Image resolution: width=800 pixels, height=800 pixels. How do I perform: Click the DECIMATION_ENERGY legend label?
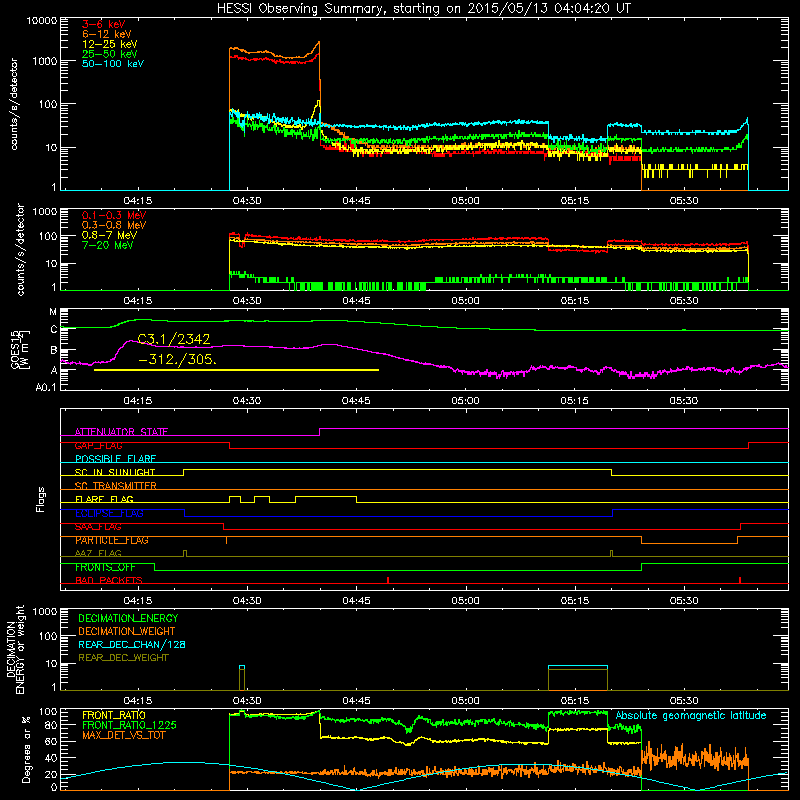tap(128, 618)
